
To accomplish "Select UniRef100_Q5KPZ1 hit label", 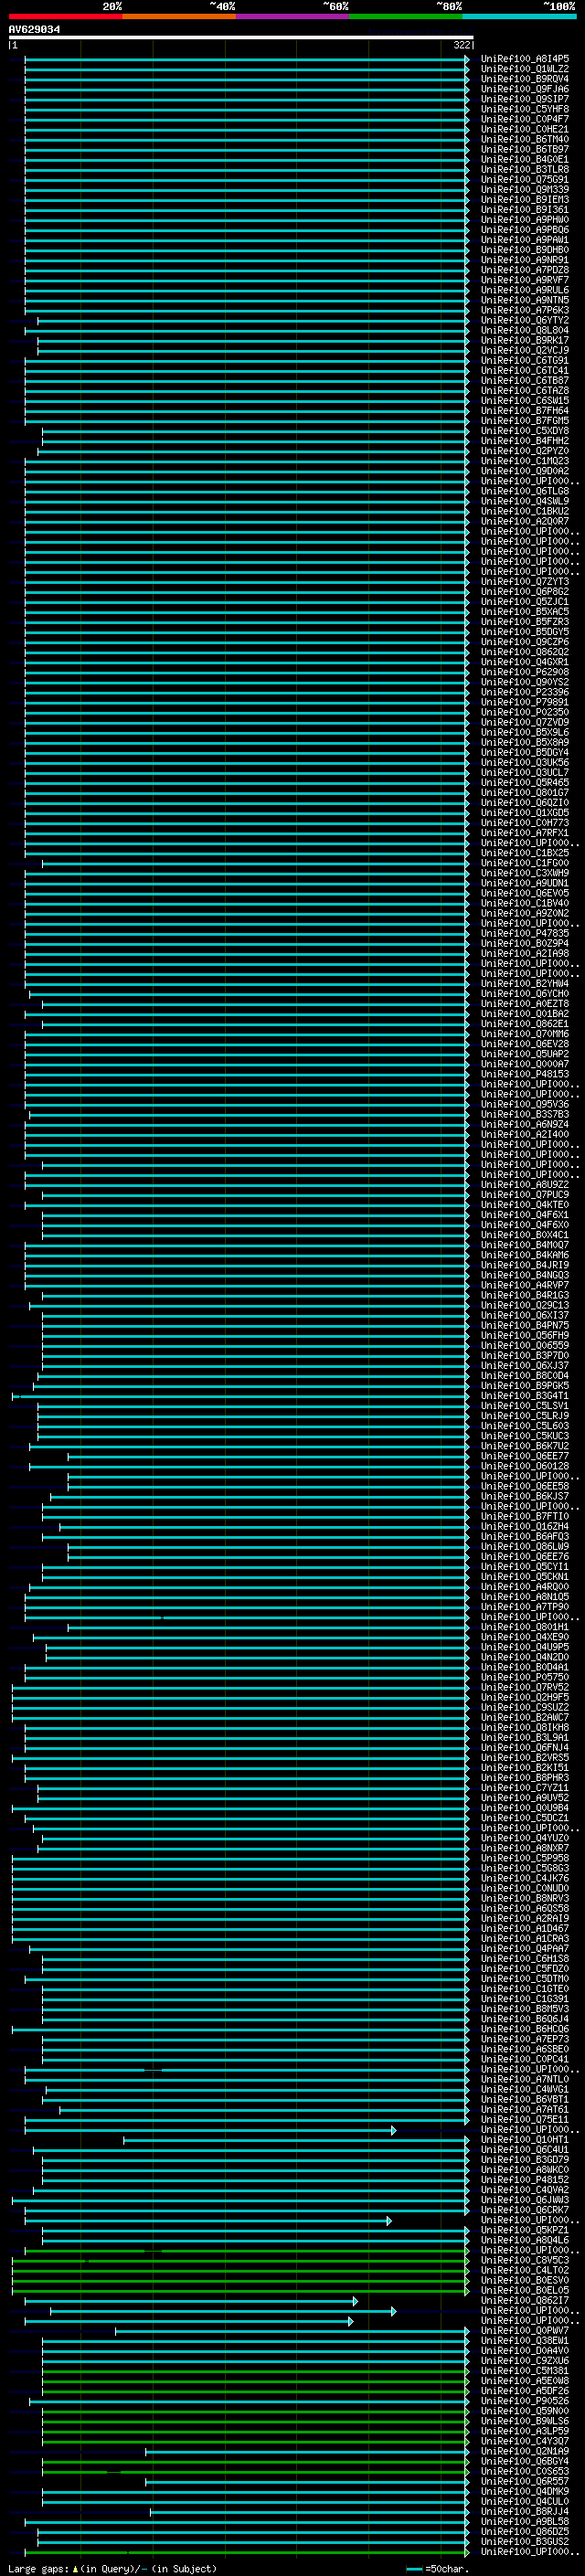I will pyautogui.click(x=525, y=2229).
